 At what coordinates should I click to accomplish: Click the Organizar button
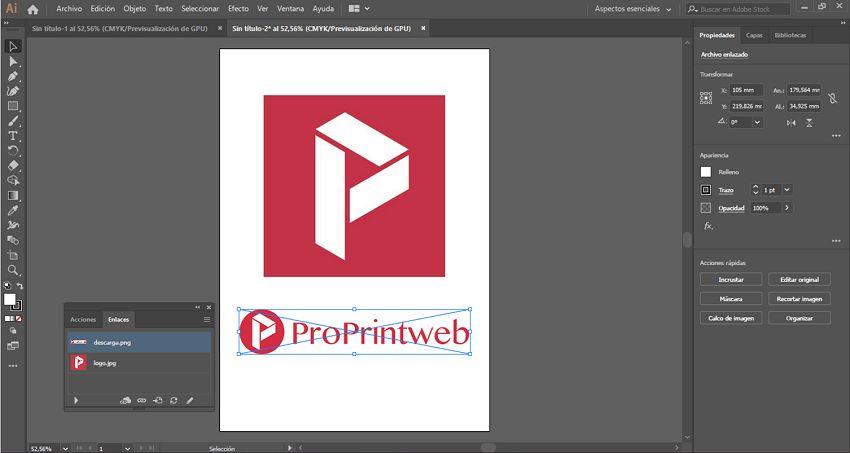pos(799,318)
